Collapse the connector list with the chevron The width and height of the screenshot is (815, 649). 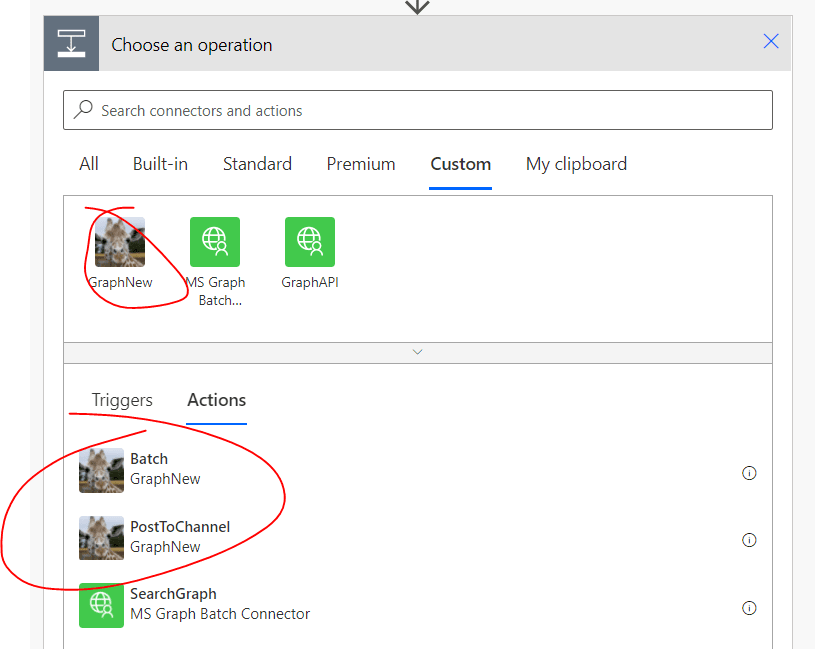point(417,352)
